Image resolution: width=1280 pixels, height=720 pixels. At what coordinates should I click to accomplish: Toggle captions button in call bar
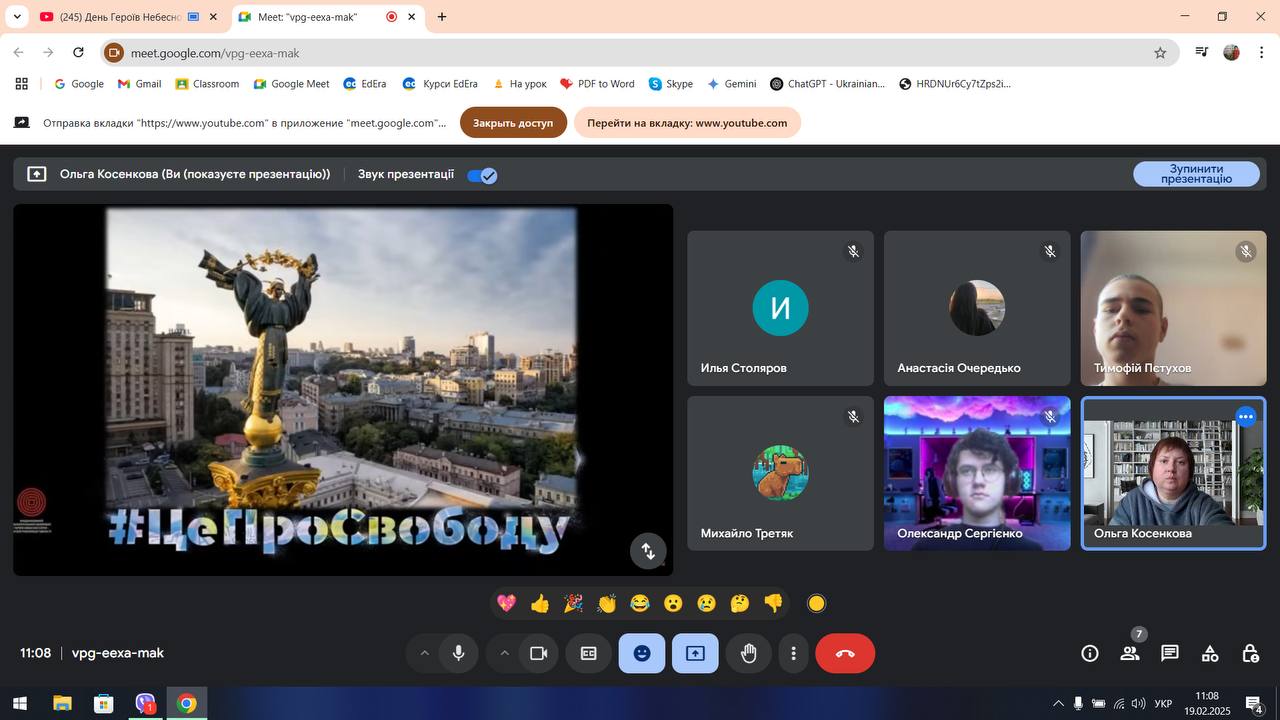tap(589, 653)
